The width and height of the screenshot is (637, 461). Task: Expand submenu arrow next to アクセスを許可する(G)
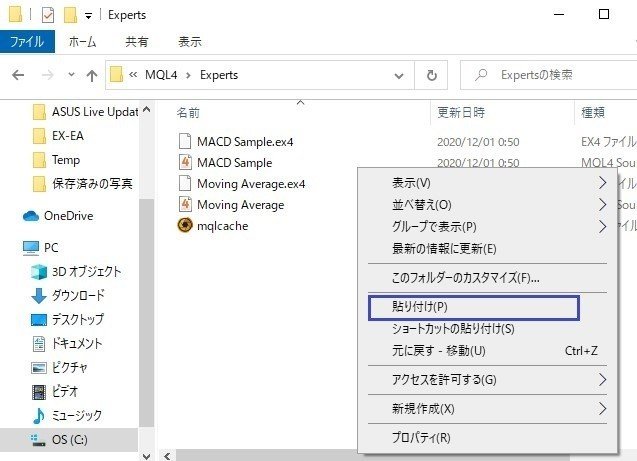point(602,380)
